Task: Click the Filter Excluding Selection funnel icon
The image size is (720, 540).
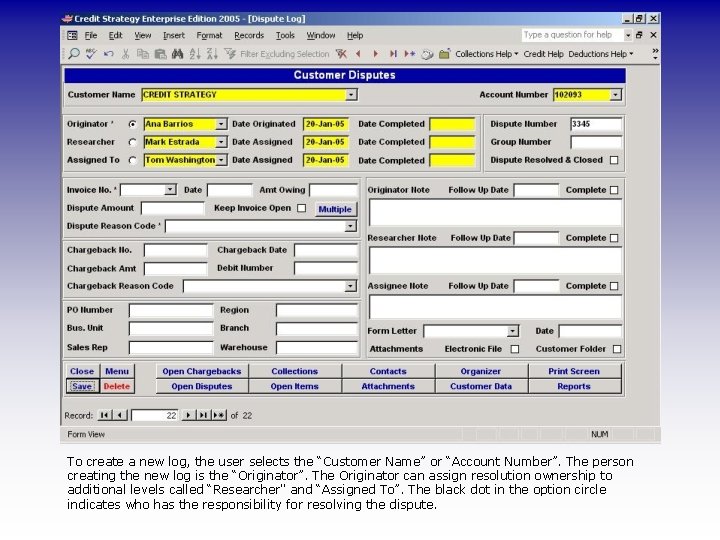Action: point(230,54)
